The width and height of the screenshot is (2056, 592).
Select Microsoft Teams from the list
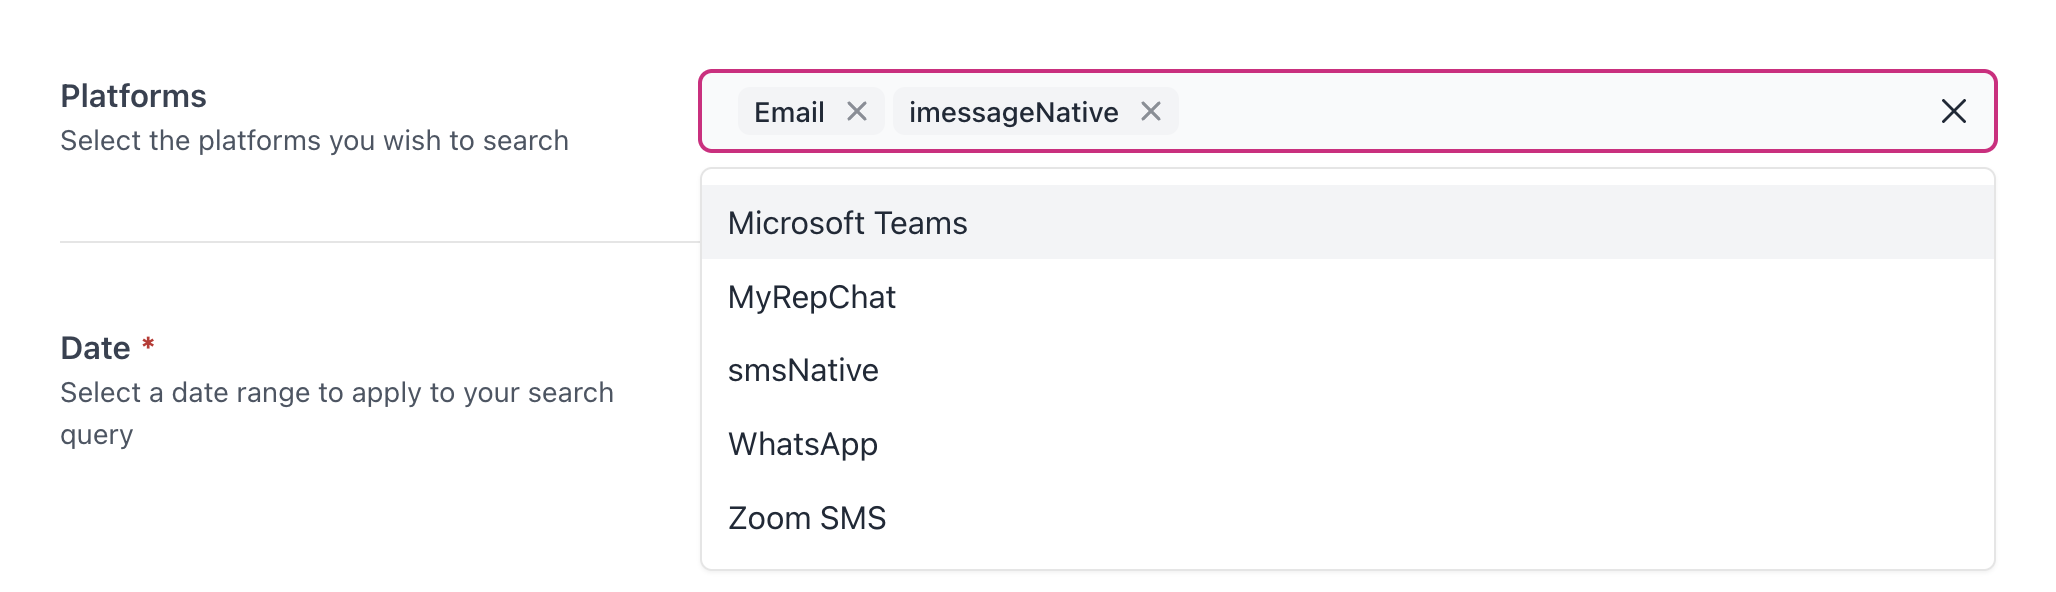click(x=848, y=223)
